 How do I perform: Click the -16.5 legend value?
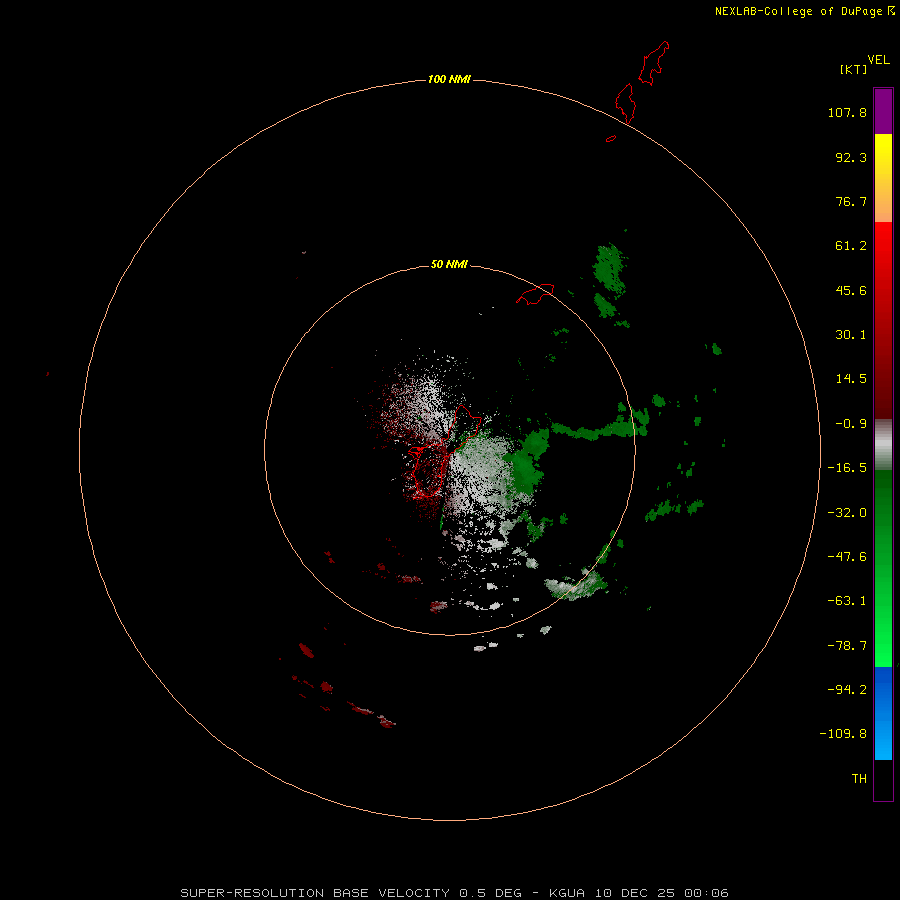[x=847, y=468]
